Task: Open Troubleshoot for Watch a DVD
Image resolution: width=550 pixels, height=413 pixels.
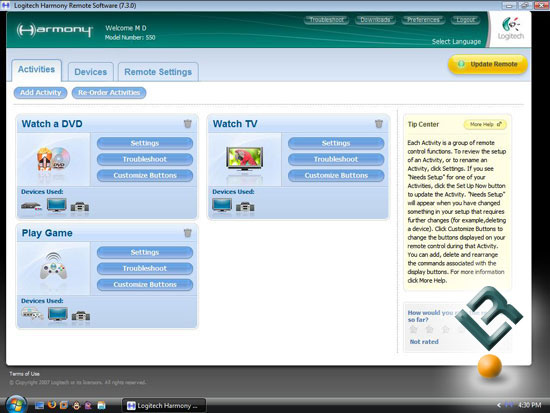Action: [145, 159]
